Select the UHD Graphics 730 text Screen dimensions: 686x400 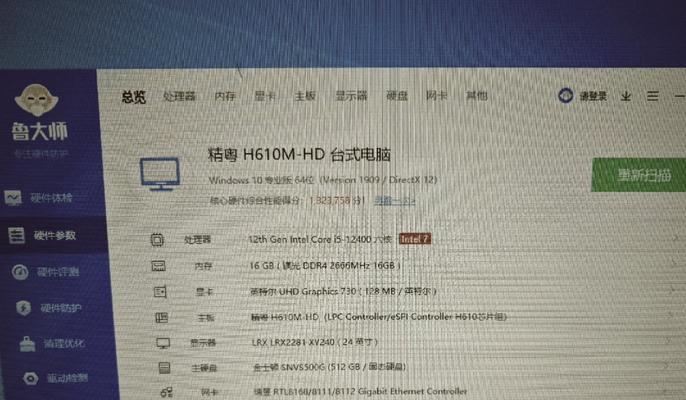point(343,291)
